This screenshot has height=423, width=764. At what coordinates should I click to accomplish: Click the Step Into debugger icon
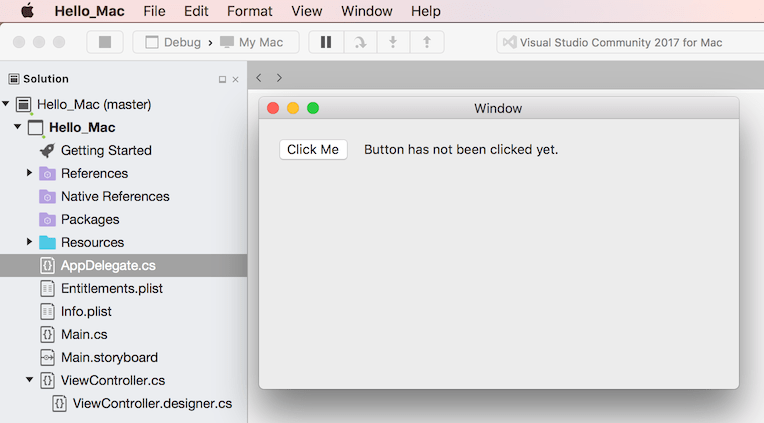[x=393, y=42]
